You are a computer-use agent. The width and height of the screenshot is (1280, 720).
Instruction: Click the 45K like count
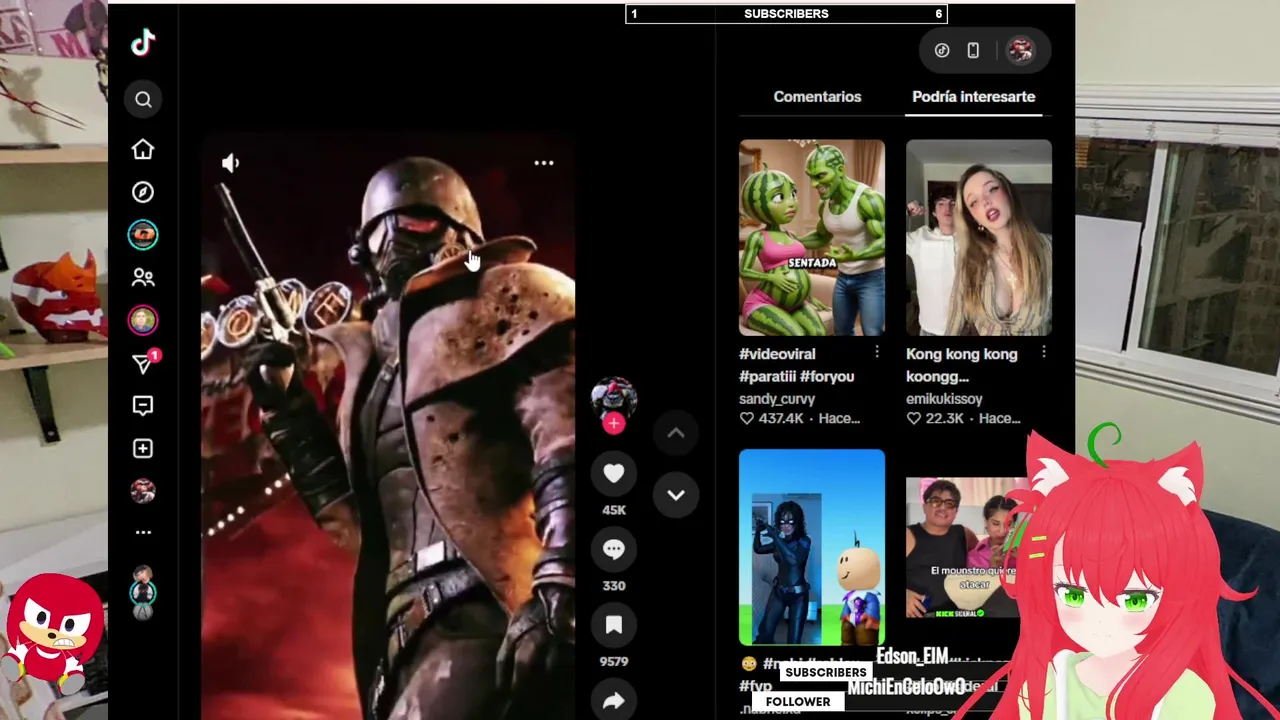(614, 510)
